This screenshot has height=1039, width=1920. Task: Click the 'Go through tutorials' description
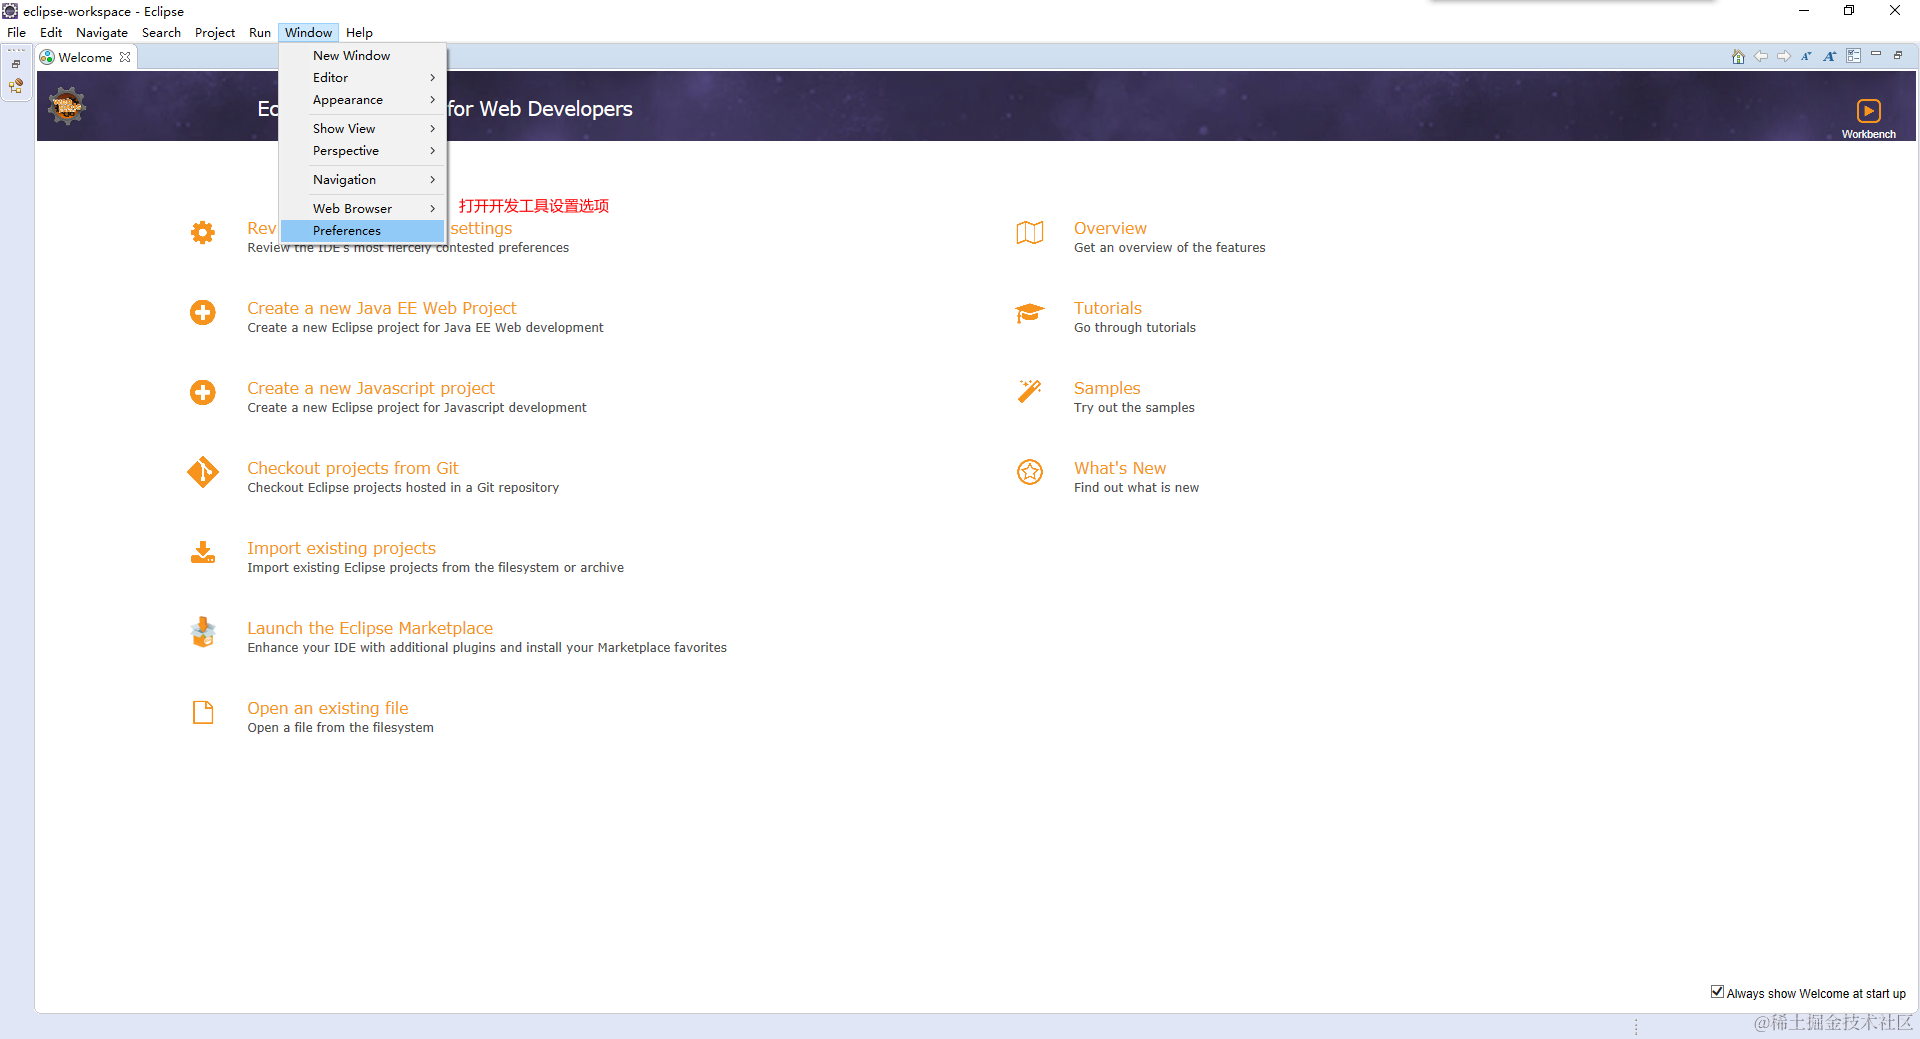coord(1135,328)
